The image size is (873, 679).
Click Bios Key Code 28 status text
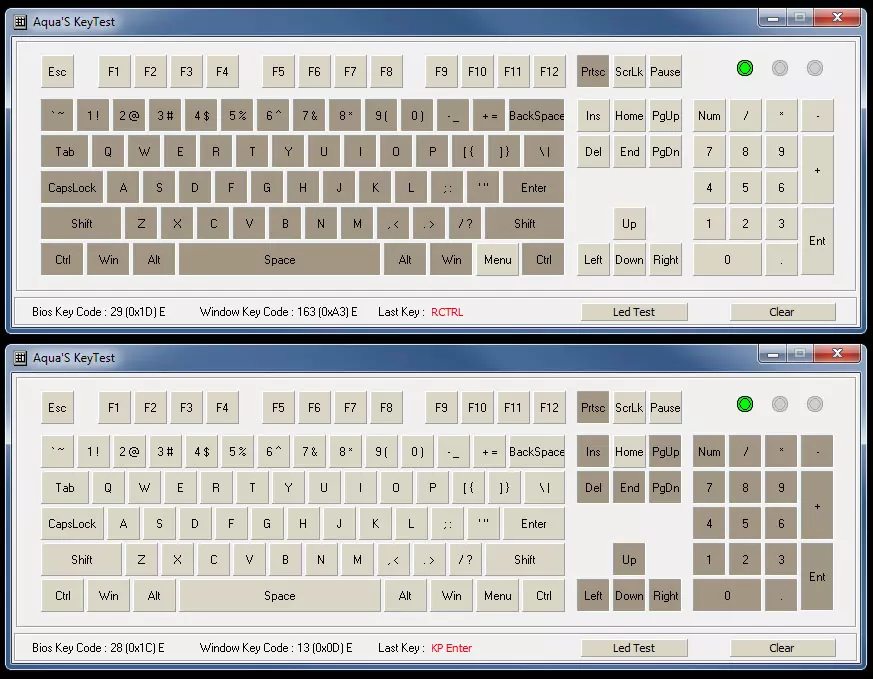98,648
